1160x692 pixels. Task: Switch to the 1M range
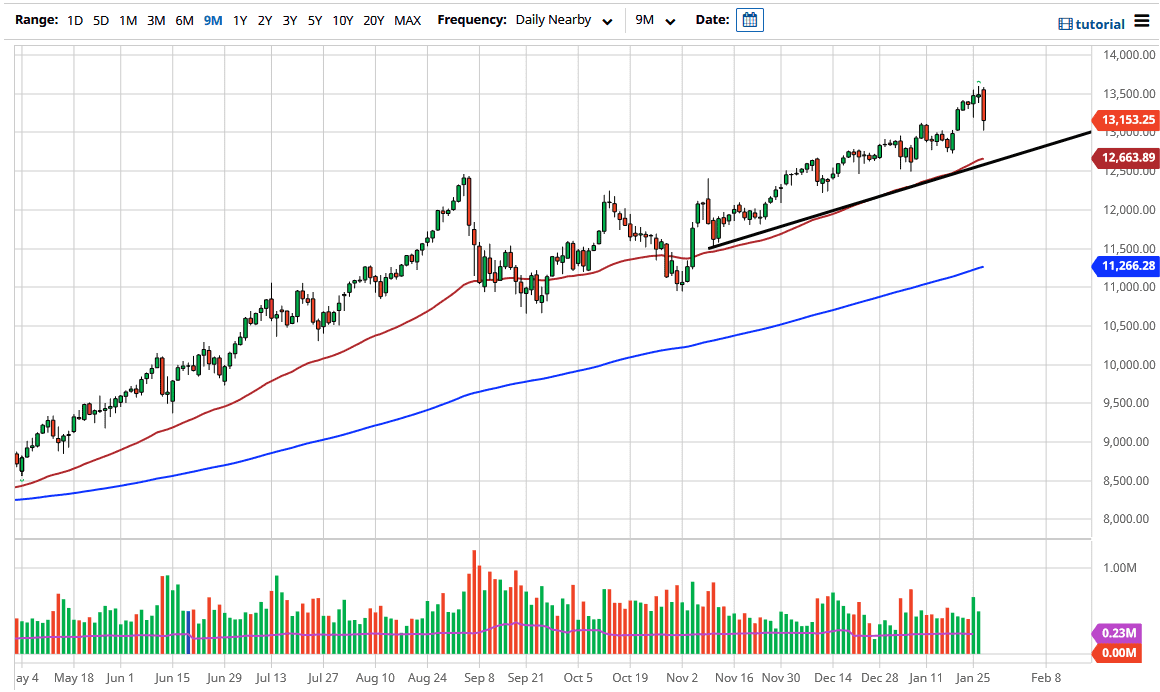click(x=127, y=19)
